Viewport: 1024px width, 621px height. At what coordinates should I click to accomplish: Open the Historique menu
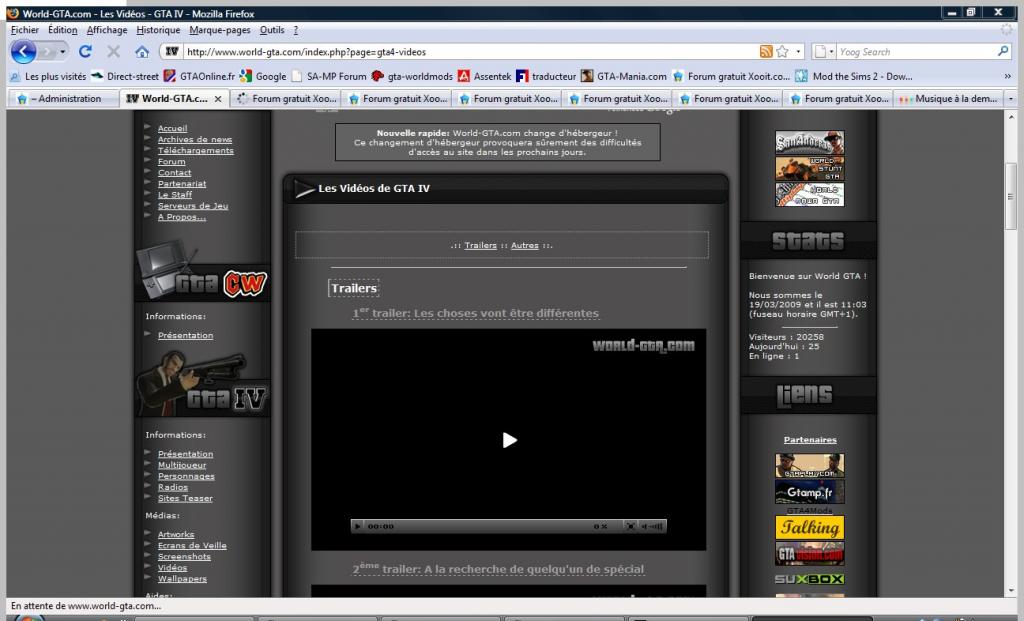(x=158, y=30)
